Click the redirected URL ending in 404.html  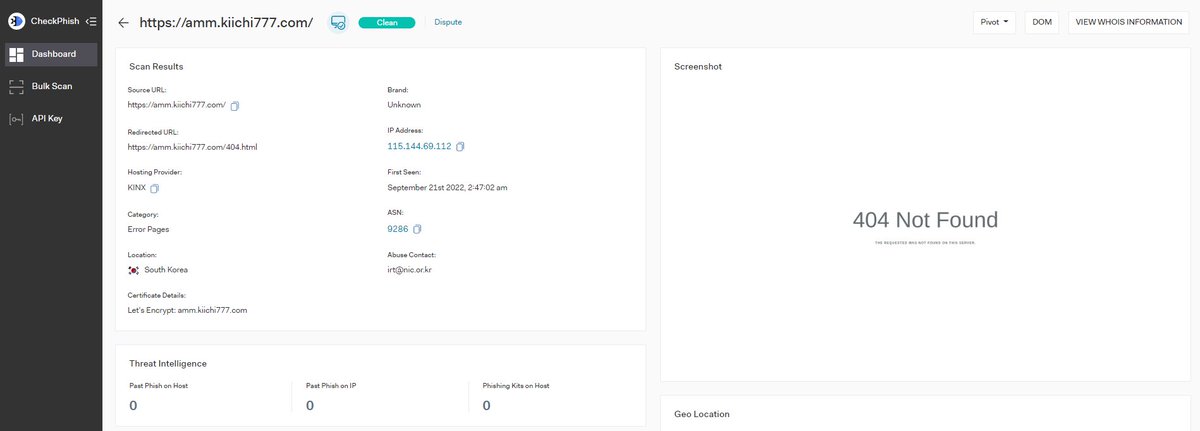192,147
